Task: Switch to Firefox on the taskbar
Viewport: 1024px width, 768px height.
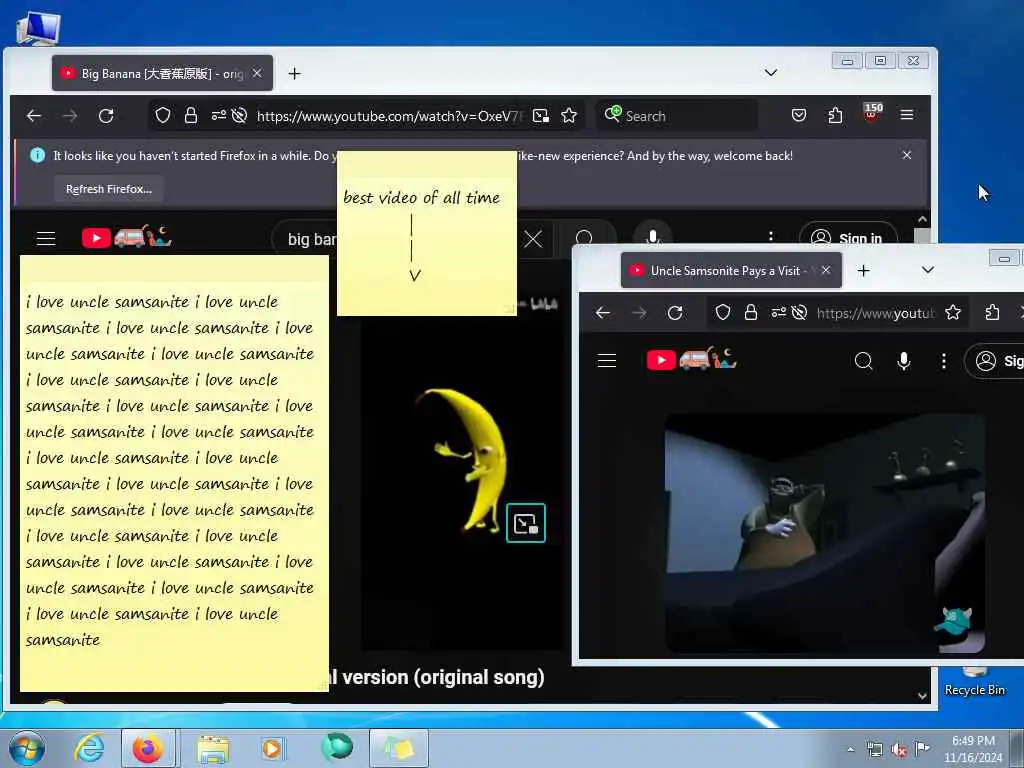Action: (x=148, y=748)
